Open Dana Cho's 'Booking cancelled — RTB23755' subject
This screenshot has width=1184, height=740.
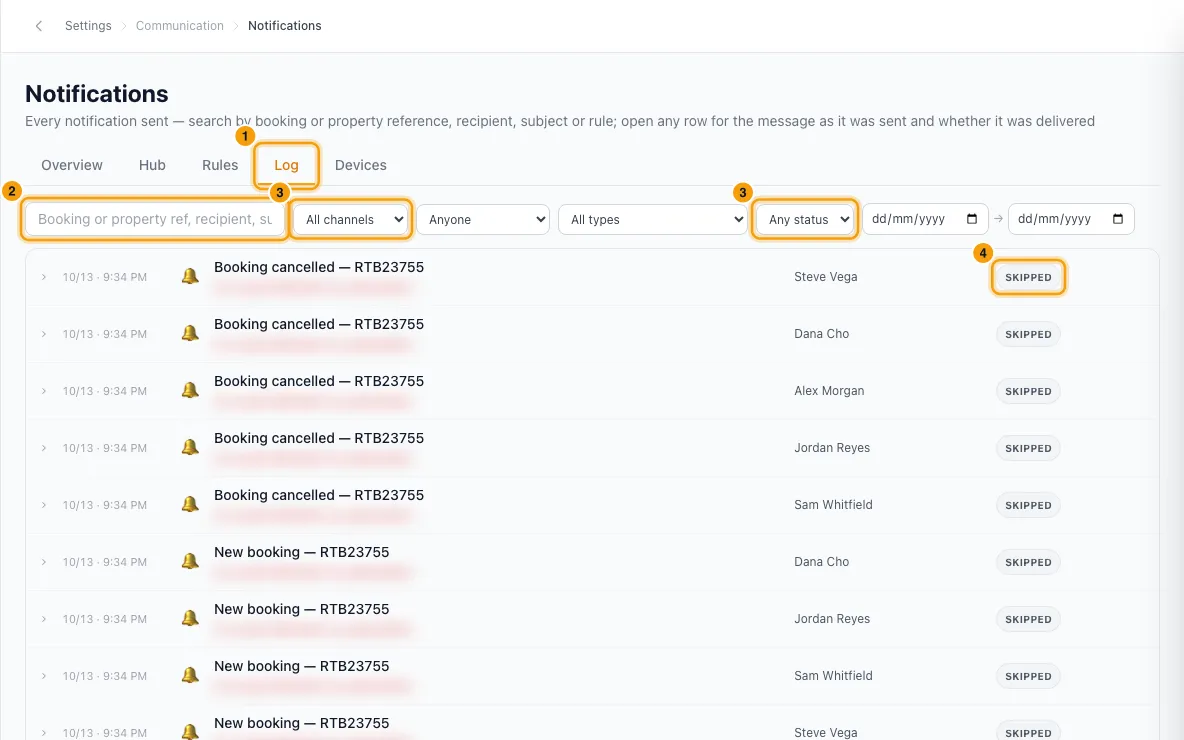point(319,324)
